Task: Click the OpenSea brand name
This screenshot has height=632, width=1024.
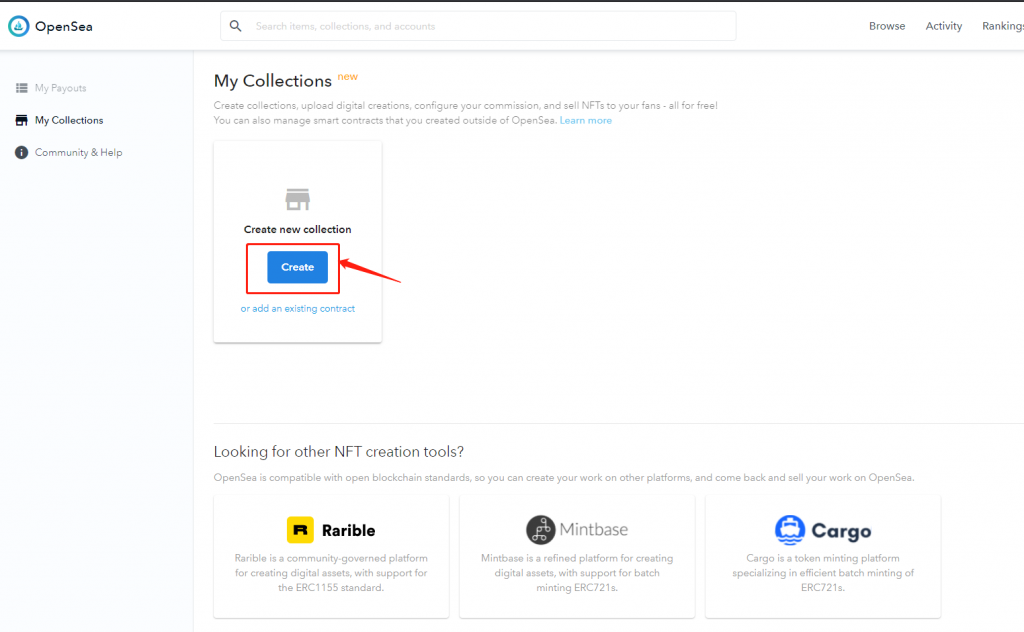Action: (64, 27)
